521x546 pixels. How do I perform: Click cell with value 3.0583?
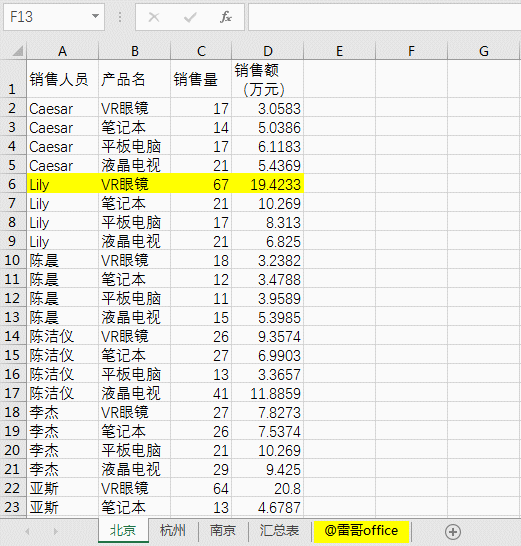268,108
